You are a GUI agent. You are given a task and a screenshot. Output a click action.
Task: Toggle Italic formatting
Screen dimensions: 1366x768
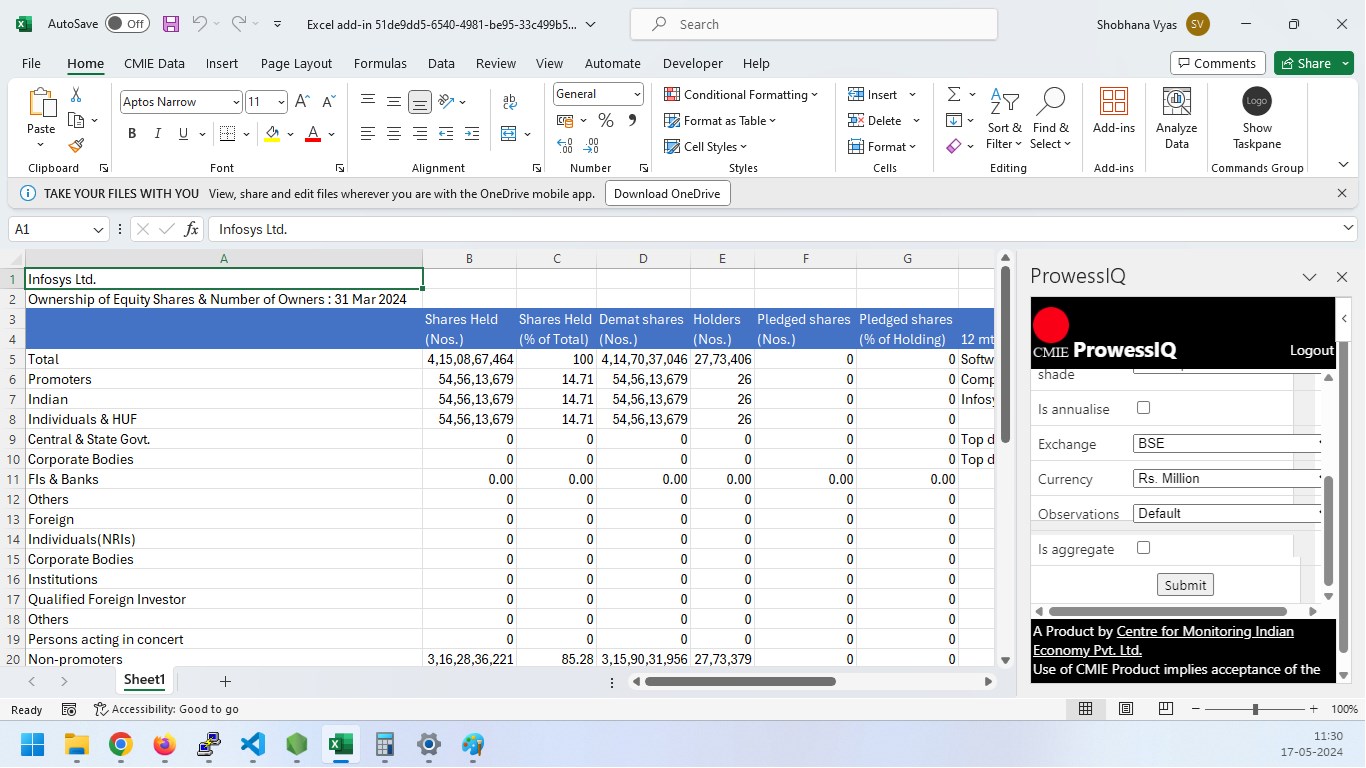pos(158,134)
